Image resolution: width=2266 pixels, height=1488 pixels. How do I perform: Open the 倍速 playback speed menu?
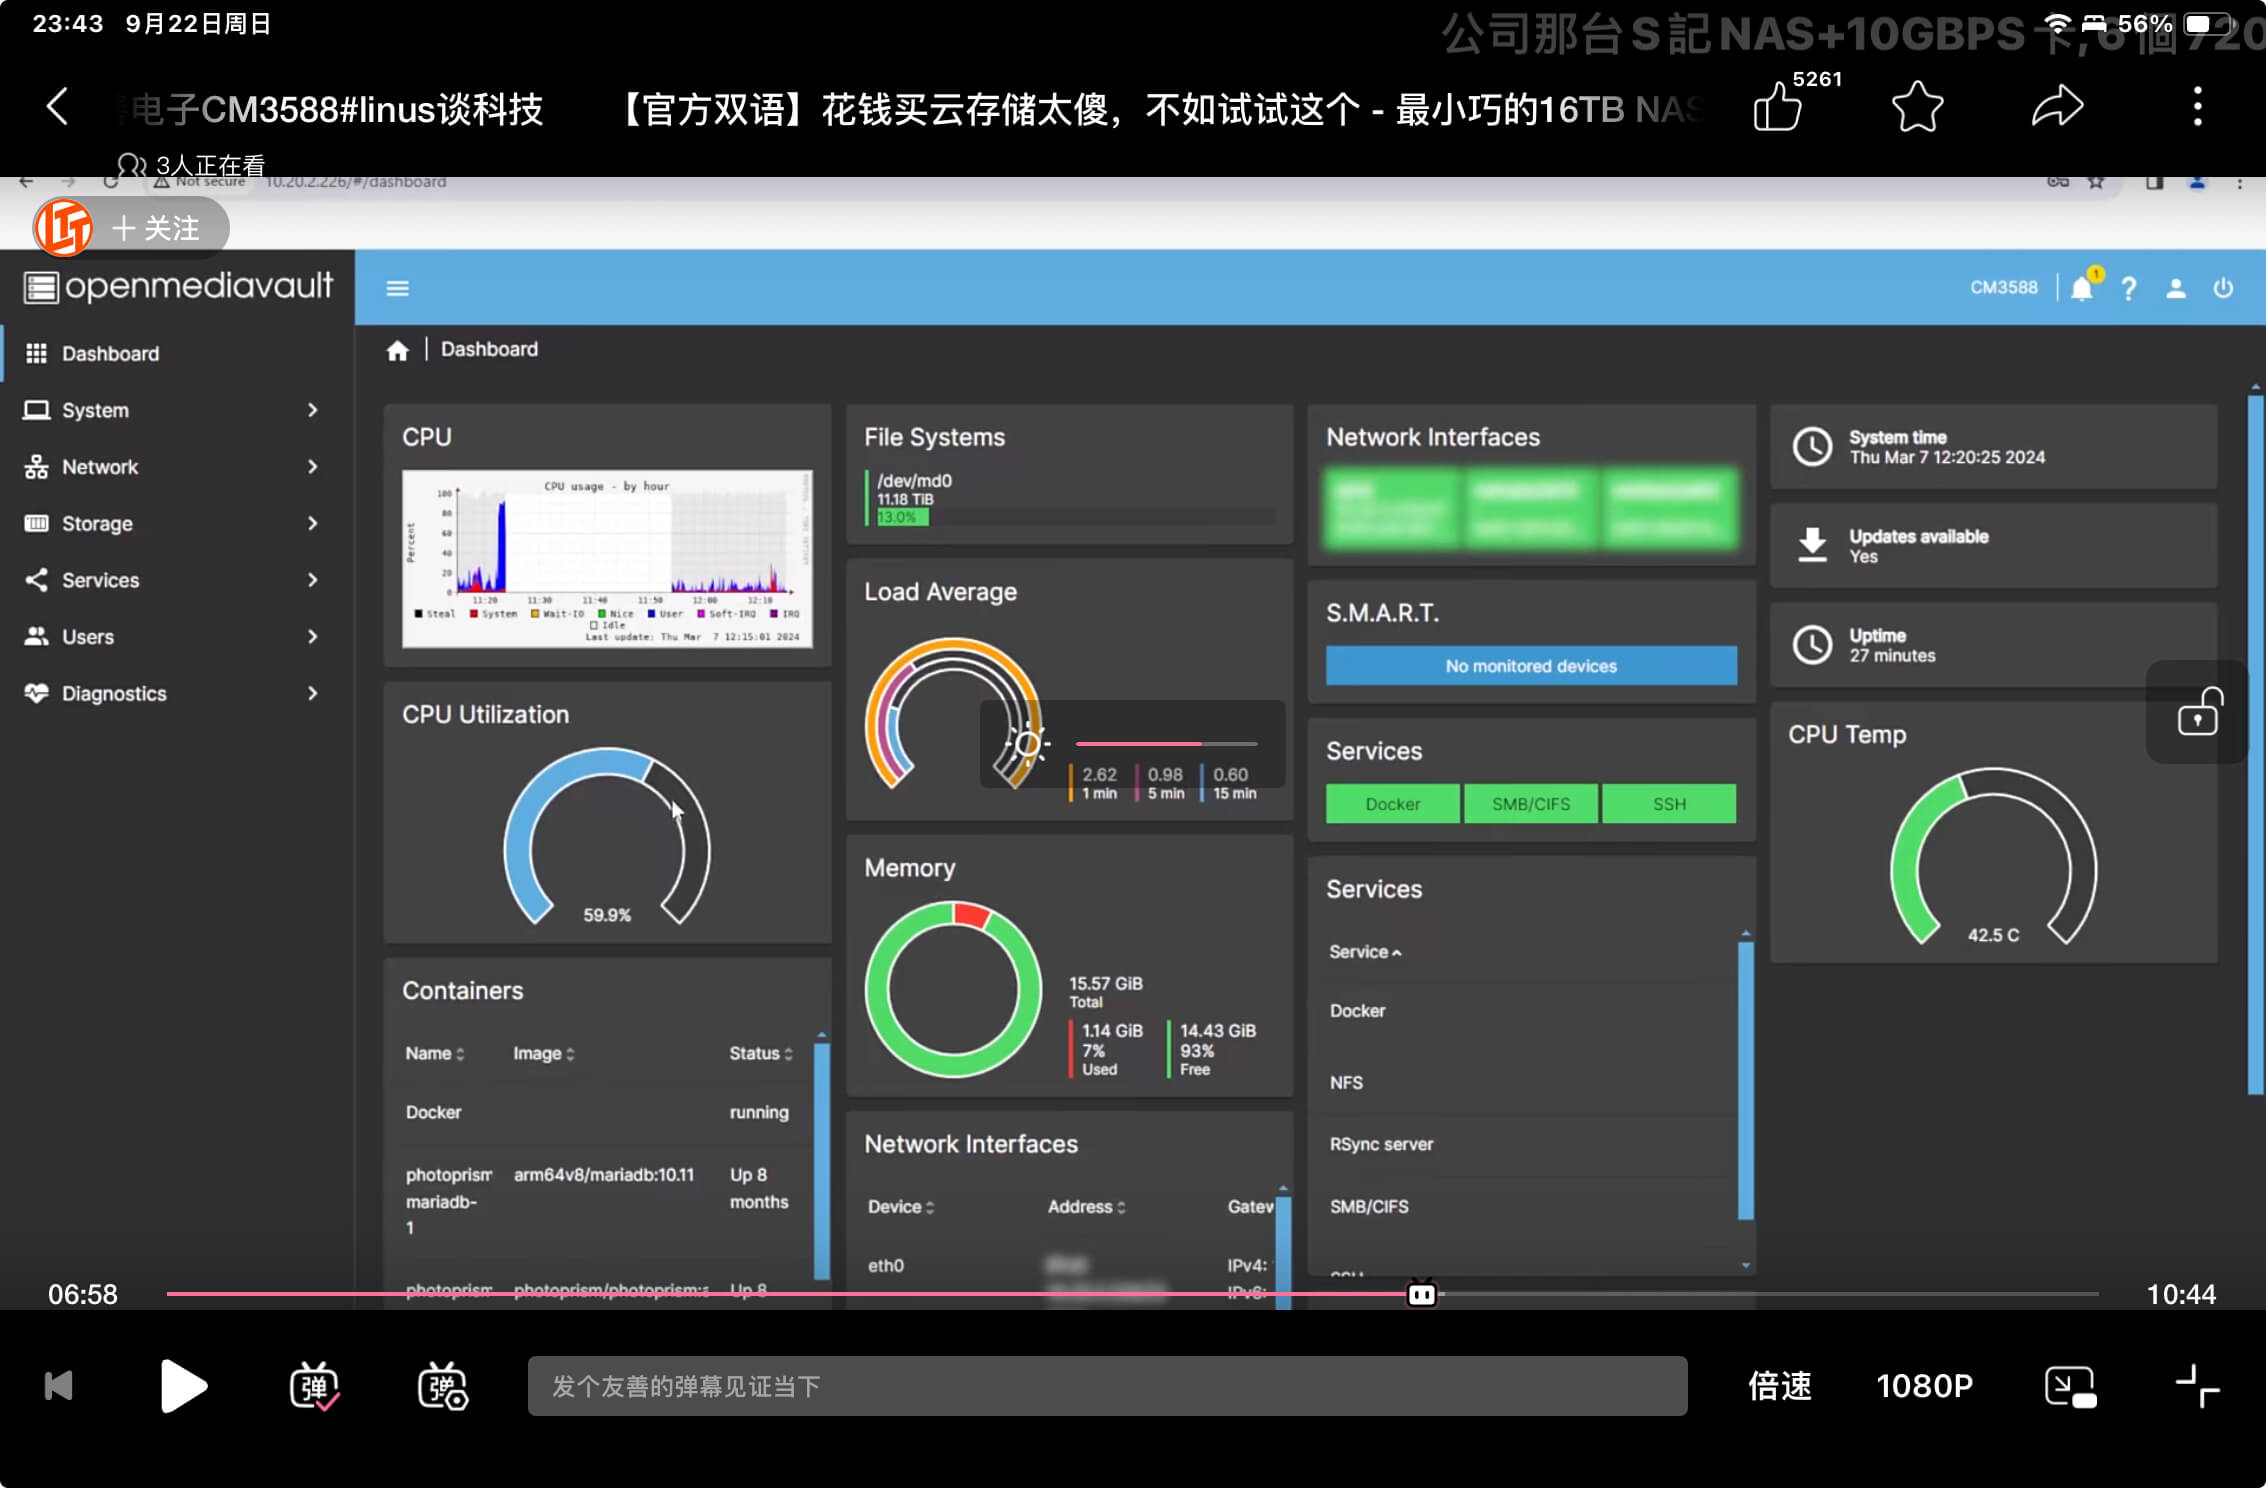coord(1779,1386)
